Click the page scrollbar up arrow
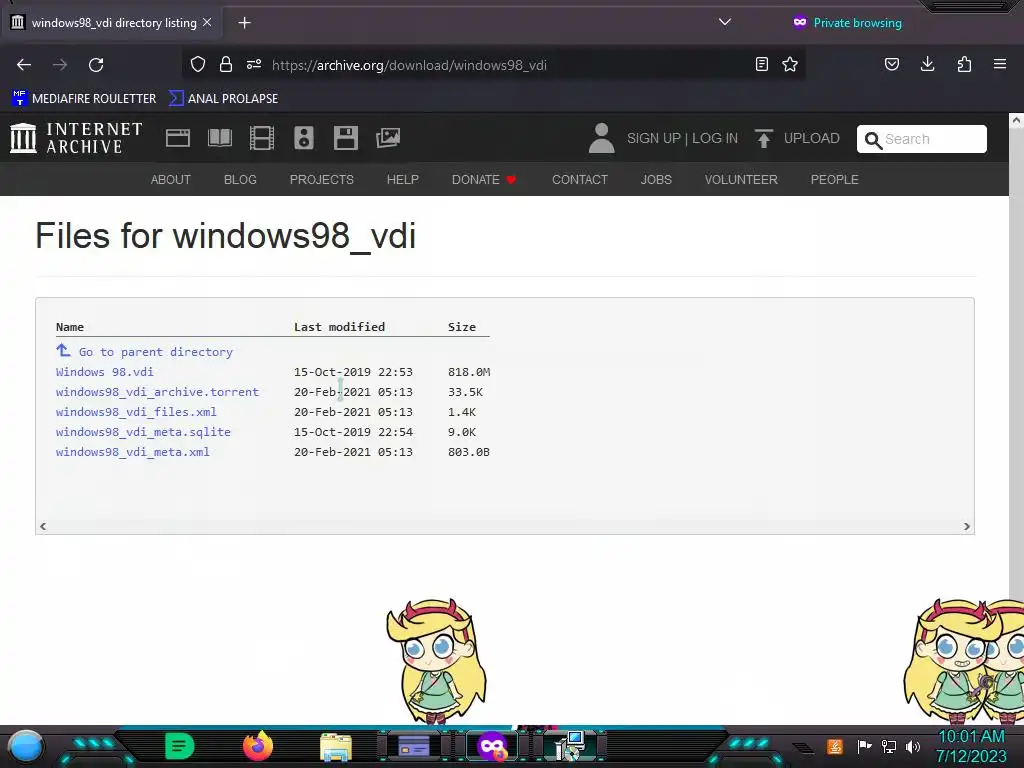1024x768 pixels. tap(1016, 120)
